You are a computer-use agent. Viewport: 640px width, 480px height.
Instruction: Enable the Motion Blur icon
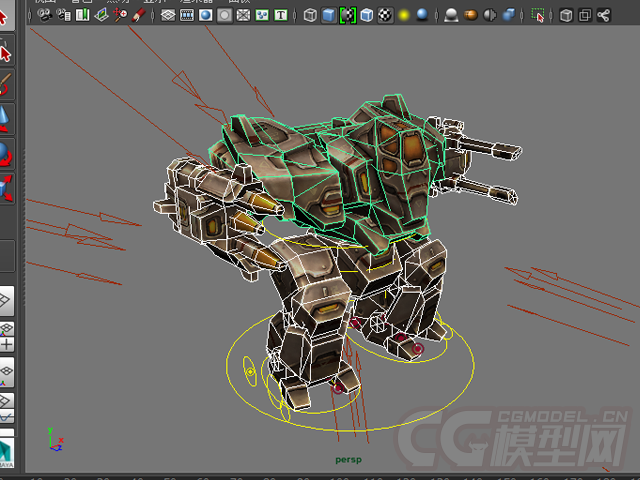471,16
